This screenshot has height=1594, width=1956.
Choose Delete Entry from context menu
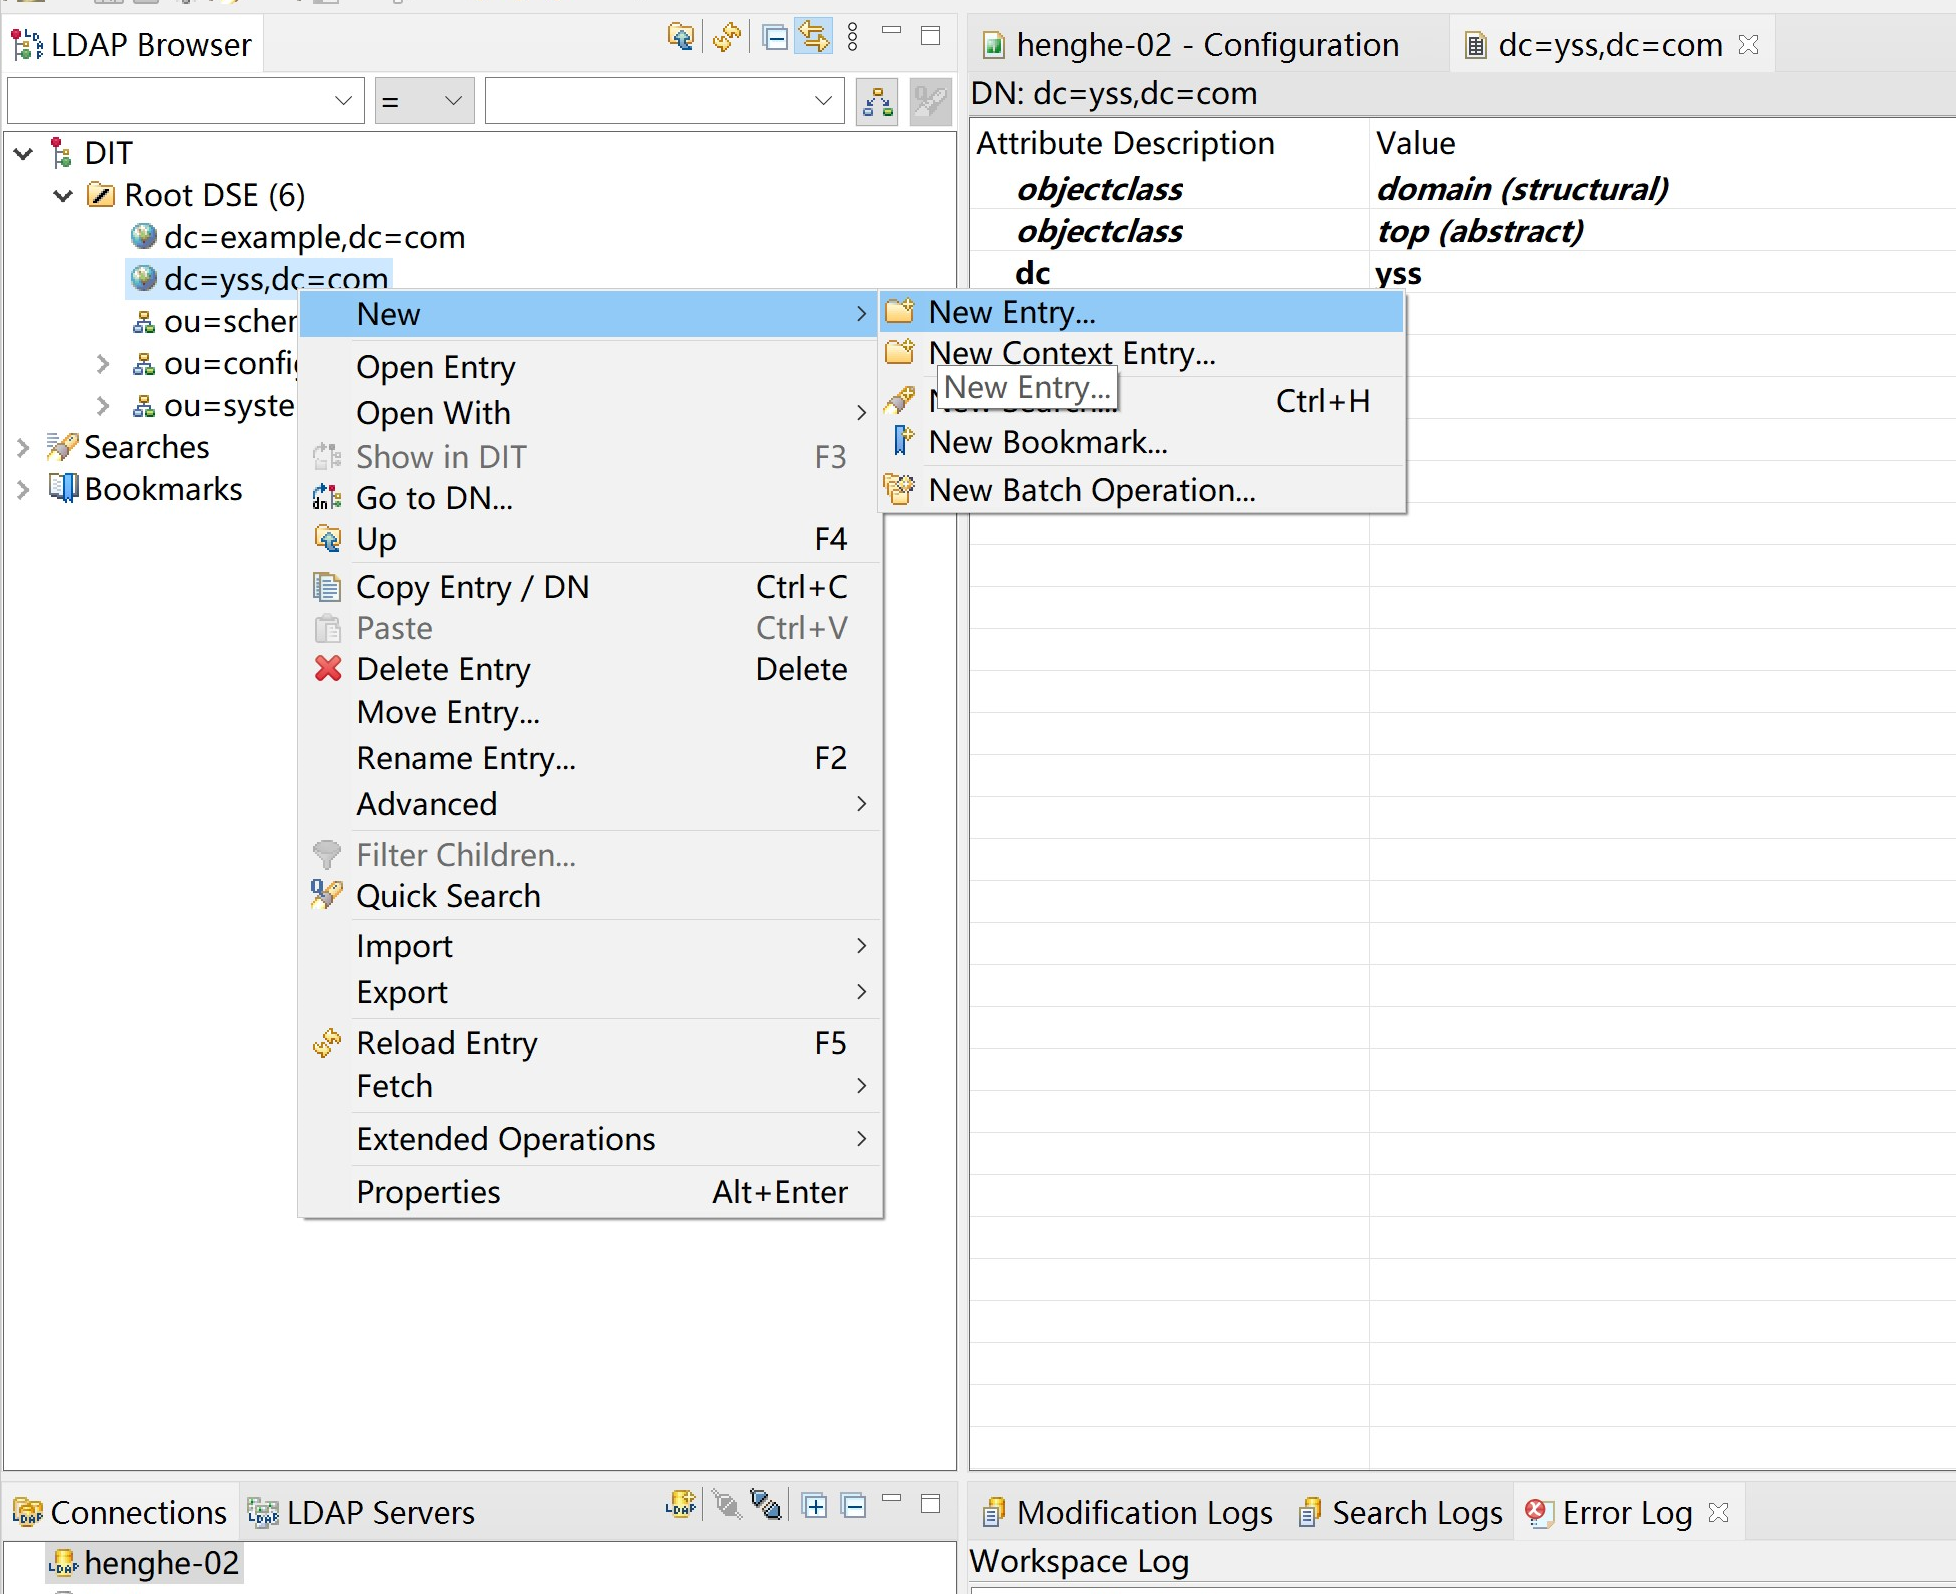[443, 669]
